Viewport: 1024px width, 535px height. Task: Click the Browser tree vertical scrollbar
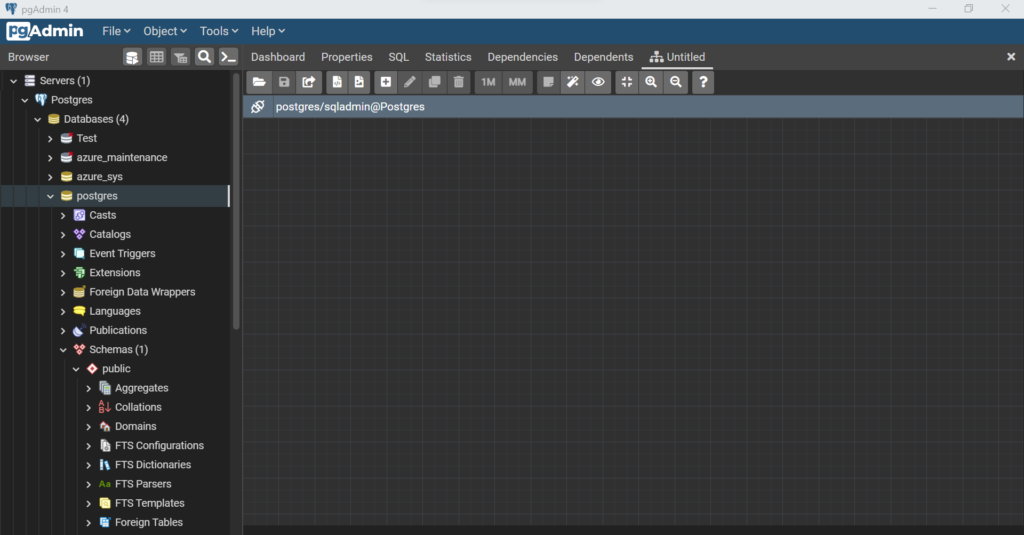tap(236, 201)
